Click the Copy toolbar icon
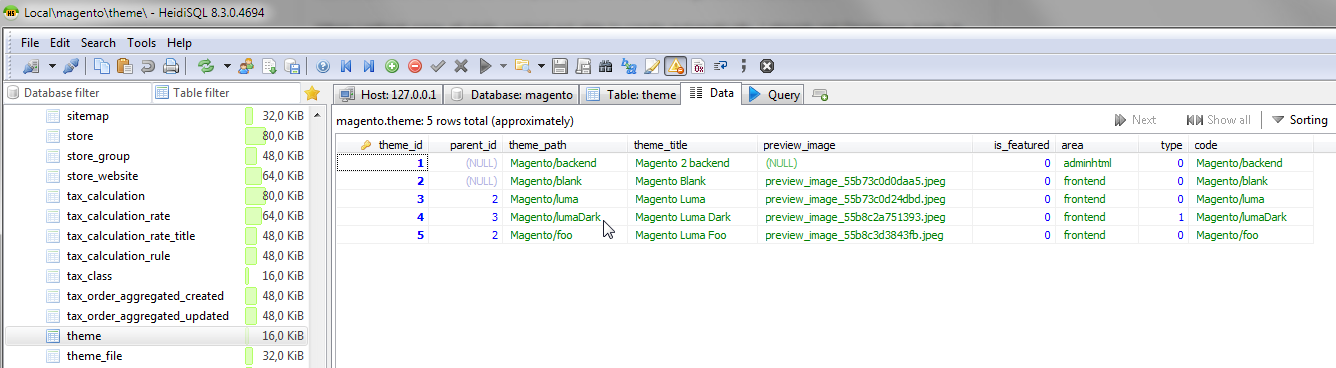 102,66
